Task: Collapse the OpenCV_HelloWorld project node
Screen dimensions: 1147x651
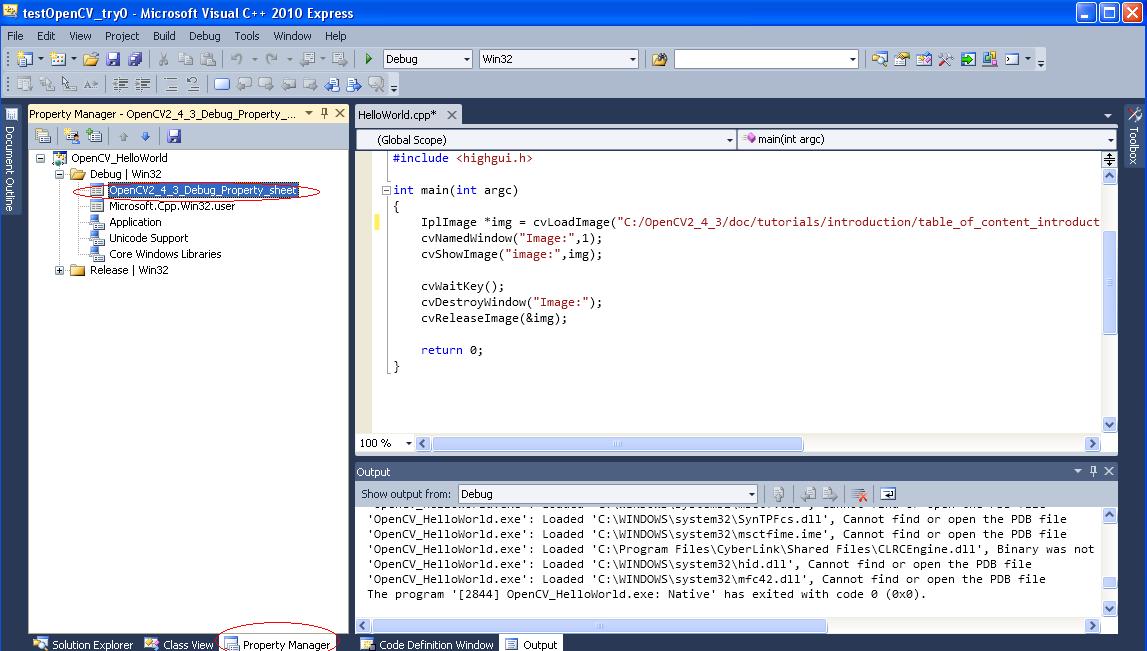Action: [x=40, y=158]
